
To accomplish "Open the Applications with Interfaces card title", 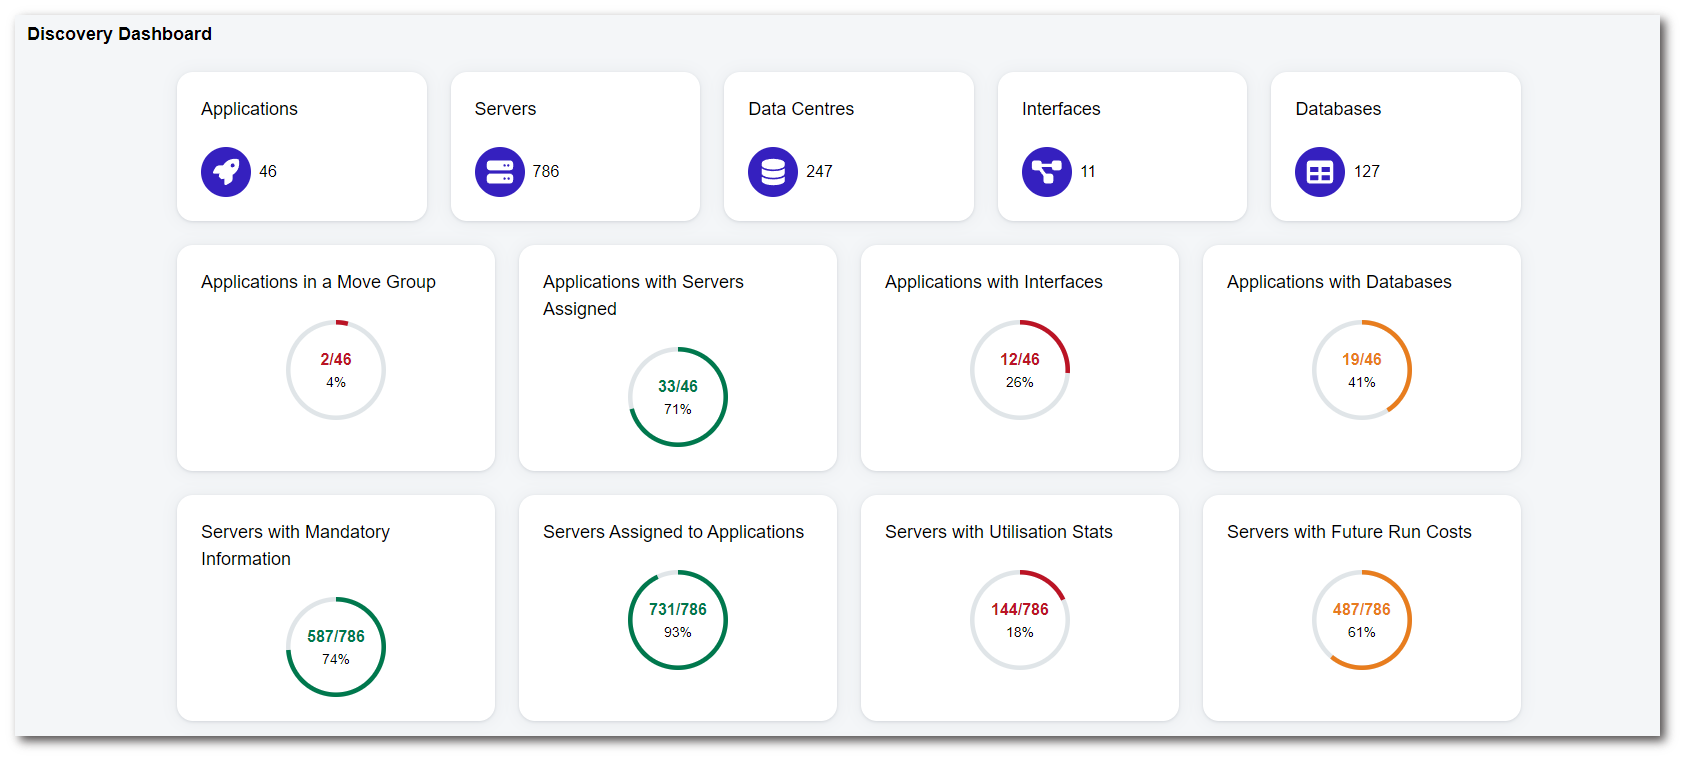I will pyautogui.click(x=993, y=282).
